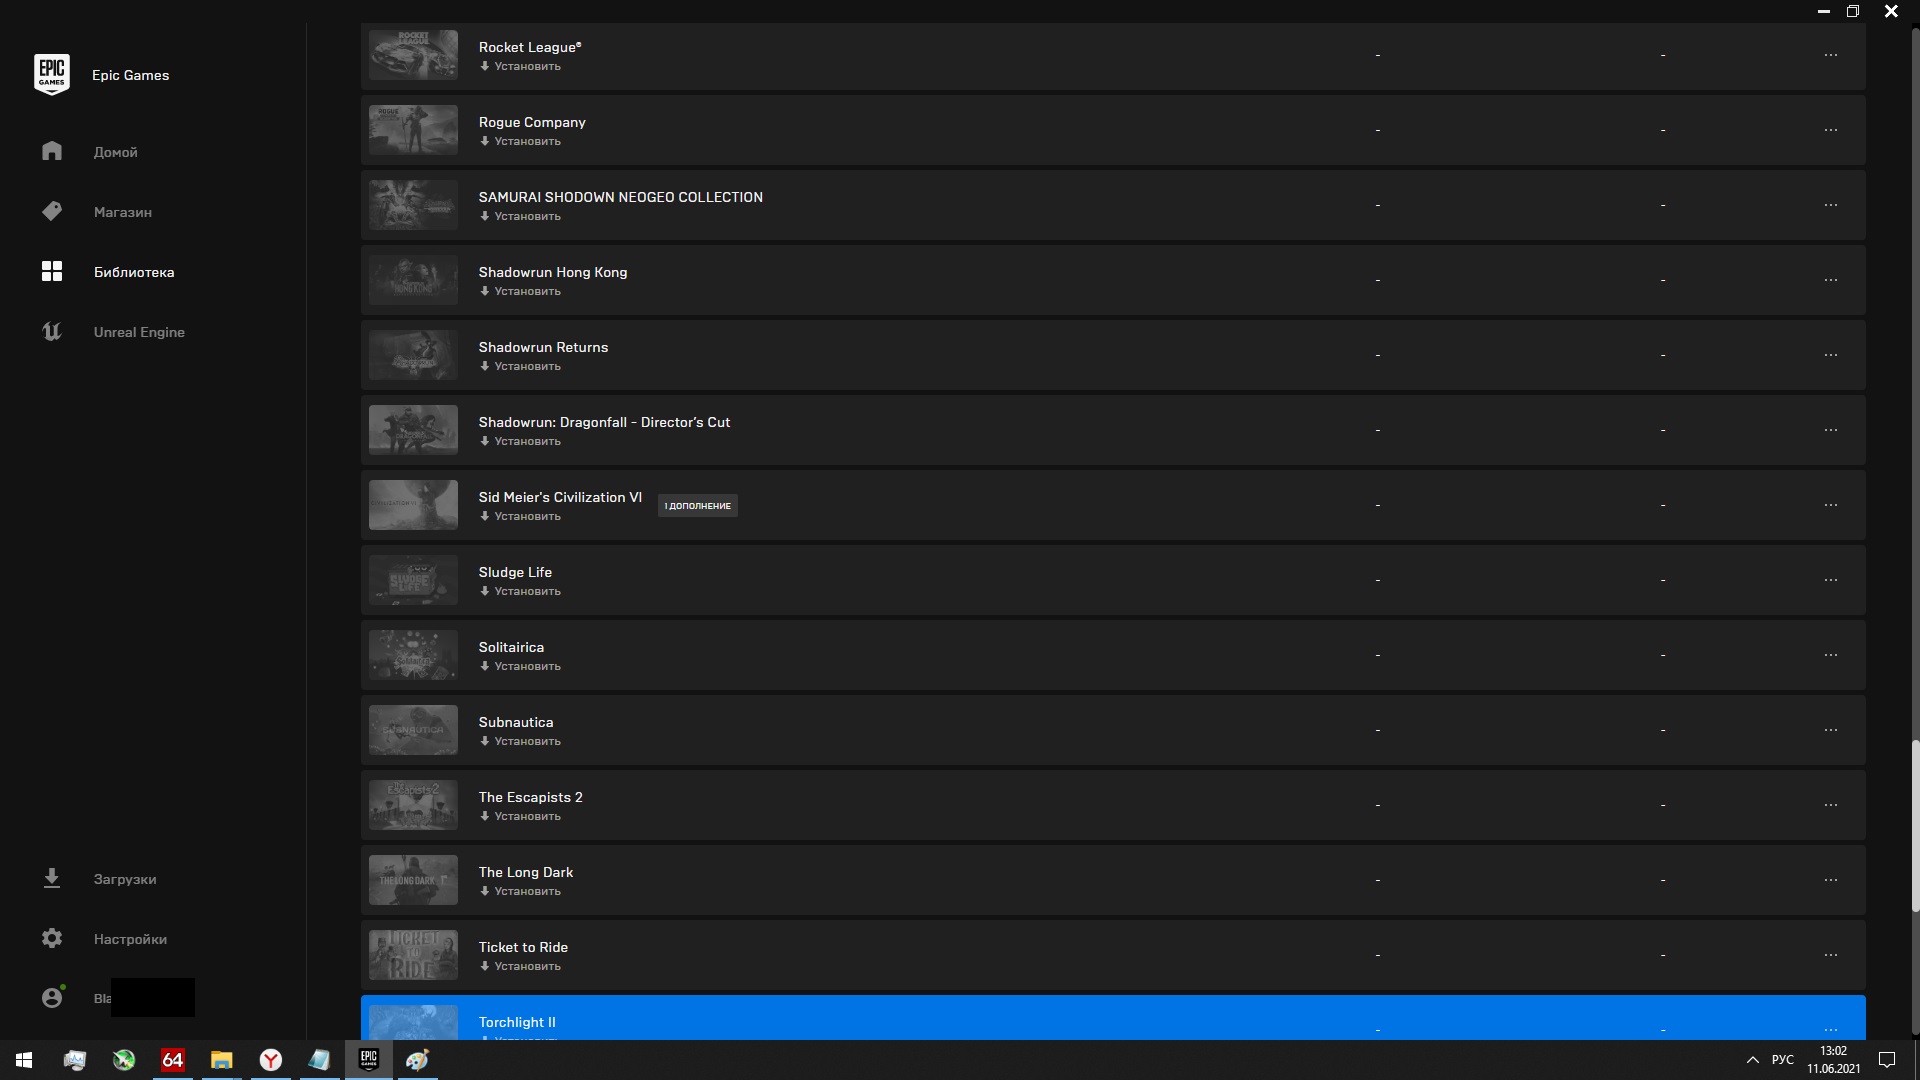Open options menu for Solitairica
The height and width of the screenshot is (1080, 1920).
click(x=1830, y=655)
